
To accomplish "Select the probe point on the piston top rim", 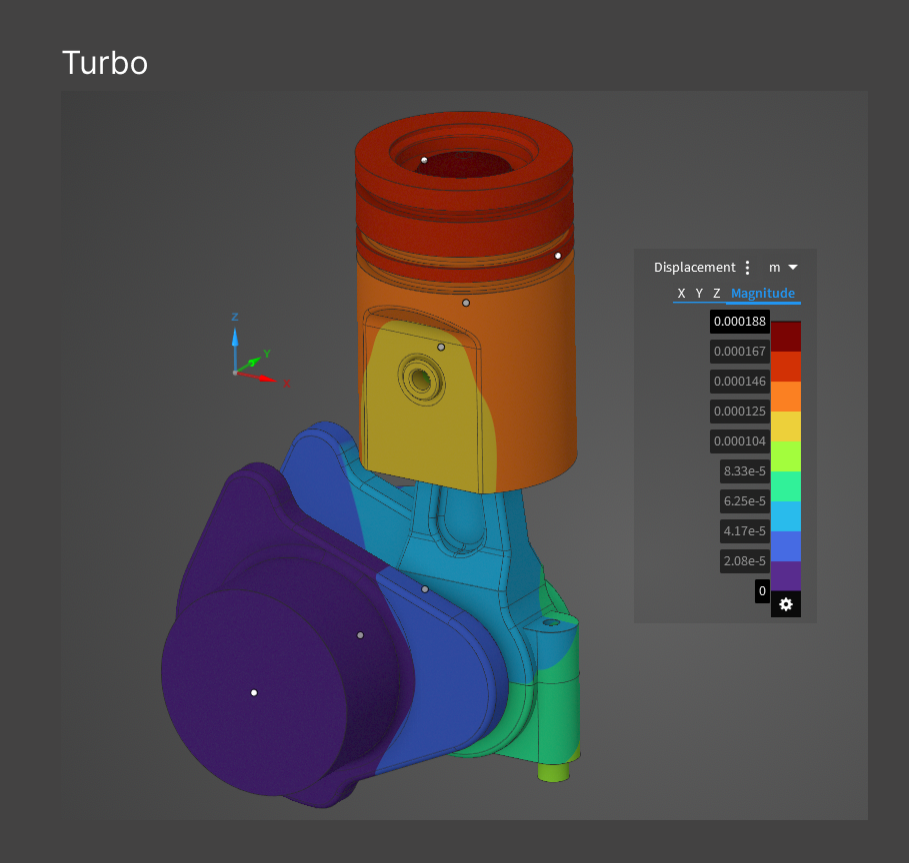I will 424,160.
